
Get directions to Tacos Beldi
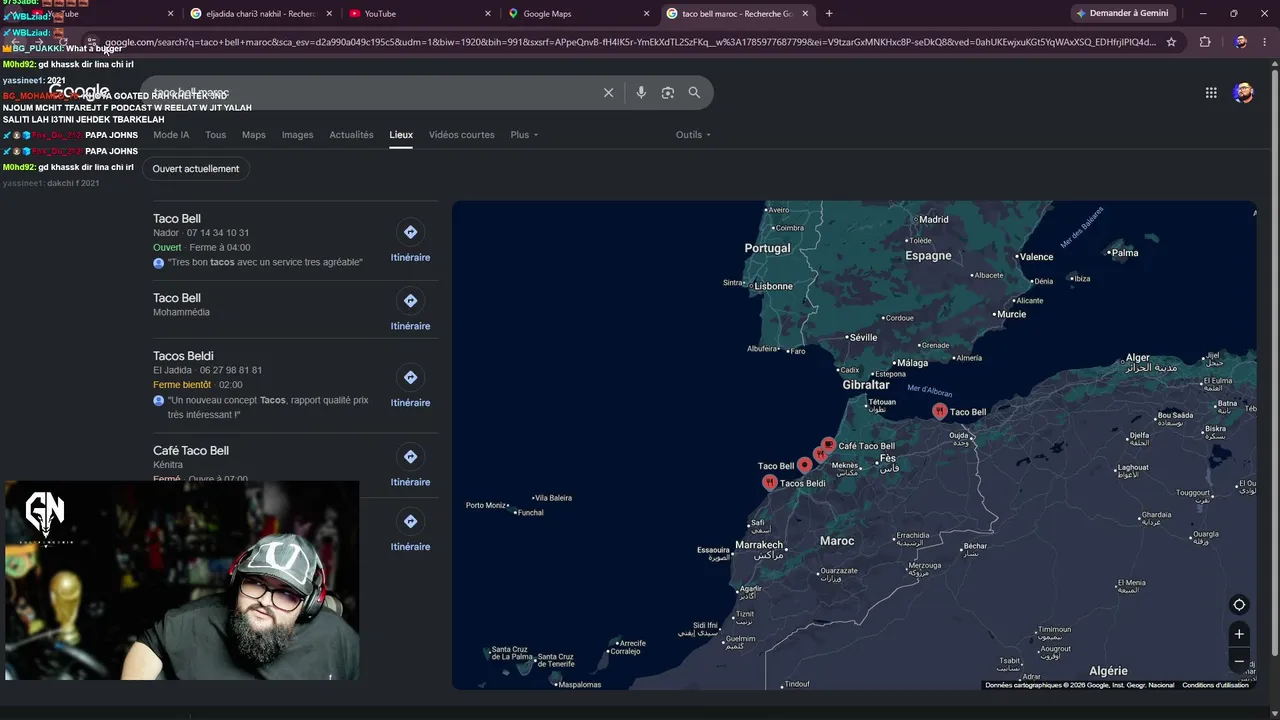(x=410, y=387)
